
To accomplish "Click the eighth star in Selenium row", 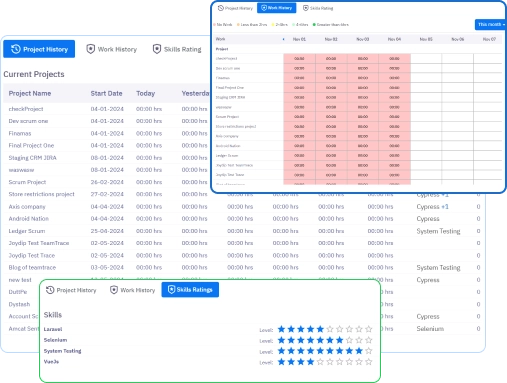I will [x=349, y=340].
